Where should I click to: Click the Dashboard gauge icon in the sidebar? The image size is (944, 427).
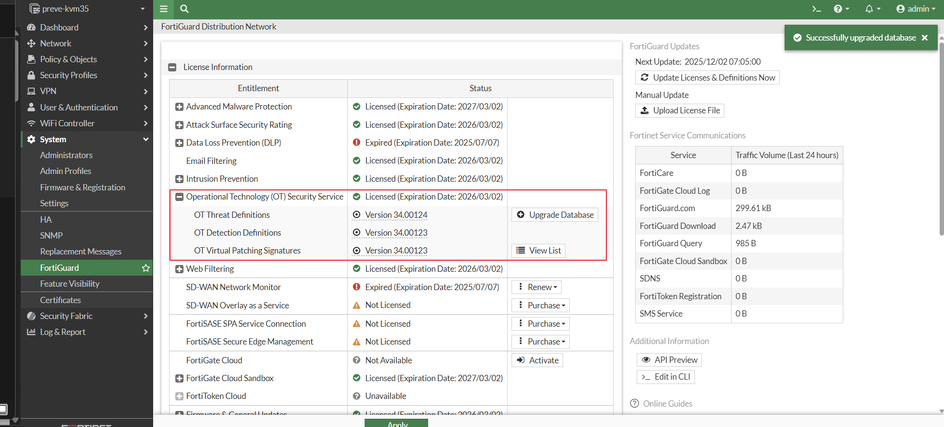click(31, 28)
